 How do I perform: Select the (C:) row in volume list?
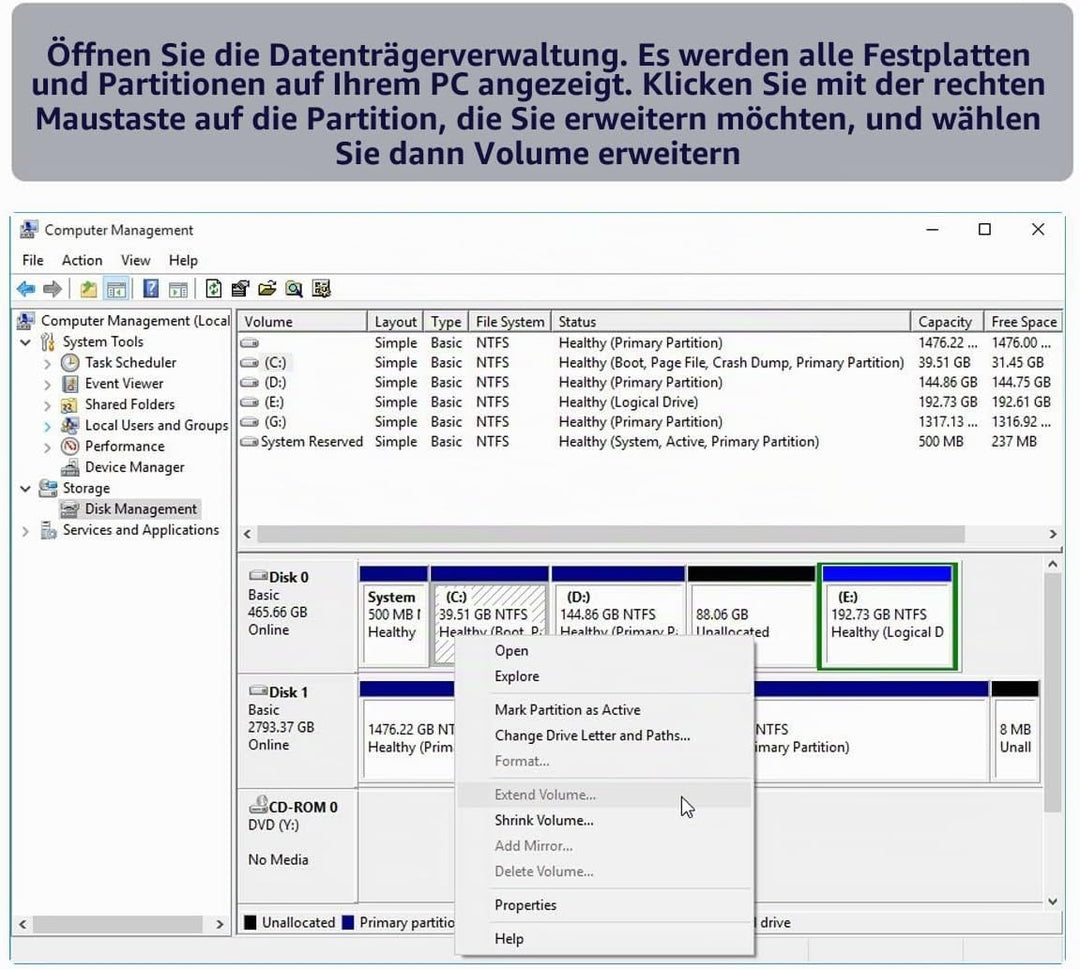(x=650, y=362)
